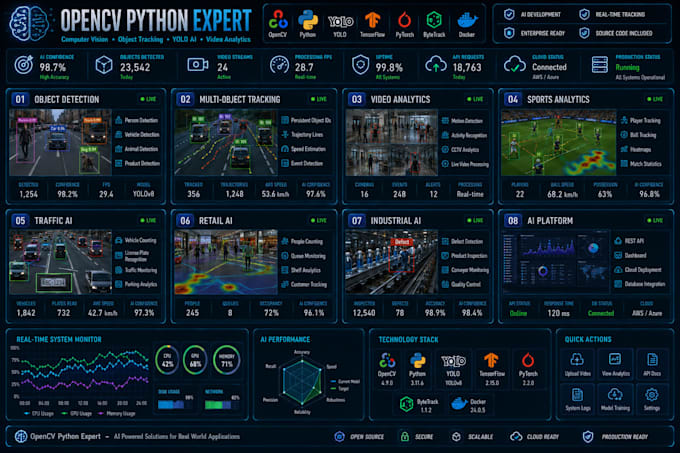Click the Sports Analytics soccer field thumbnail

[559, 143]
